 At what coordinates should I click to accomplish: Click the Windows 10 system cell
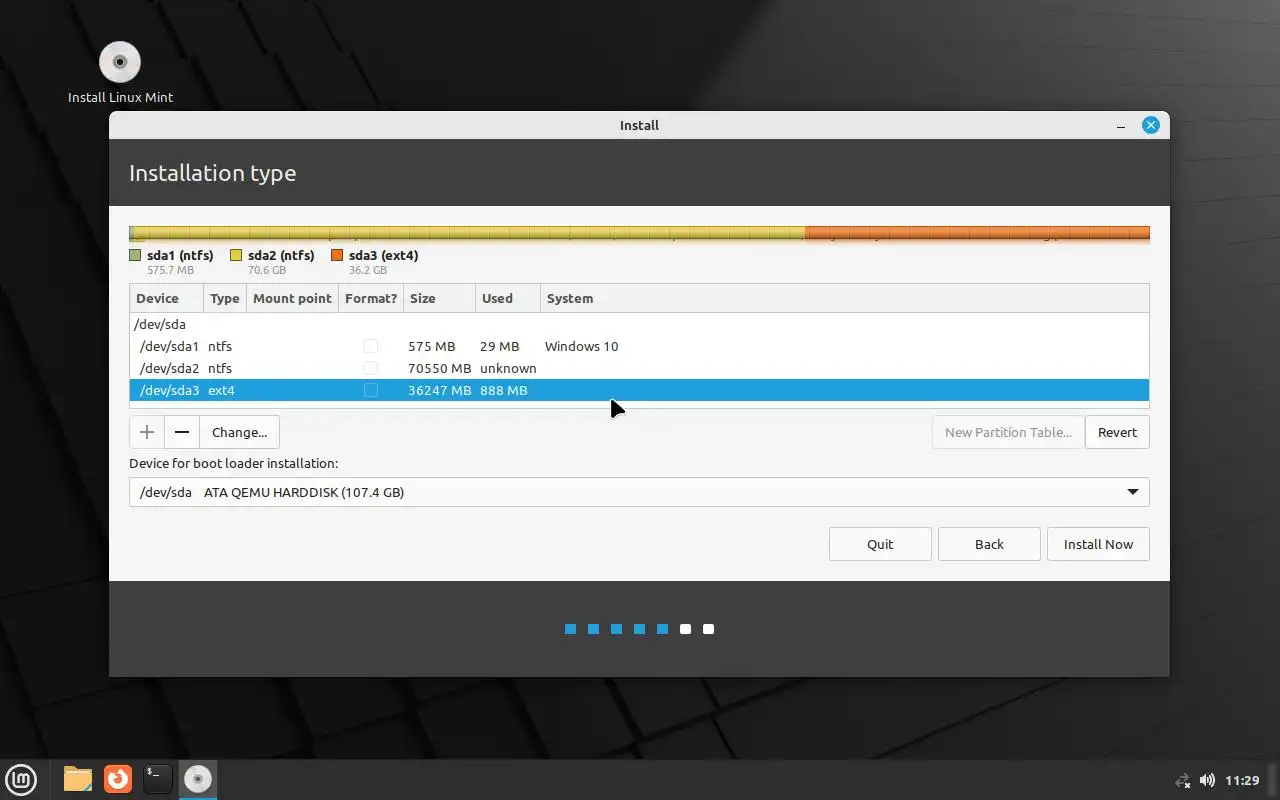click(581, 346)
